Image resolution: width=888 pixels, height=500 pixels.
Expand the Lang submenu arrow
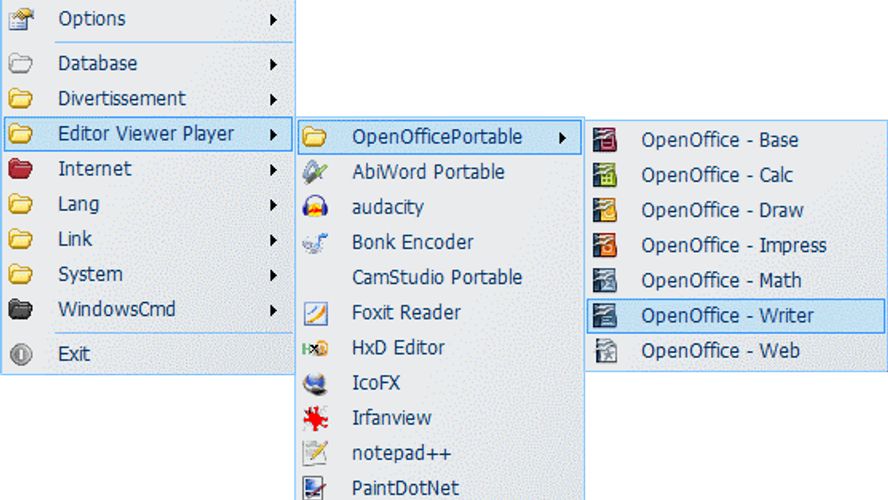point(274,205)
